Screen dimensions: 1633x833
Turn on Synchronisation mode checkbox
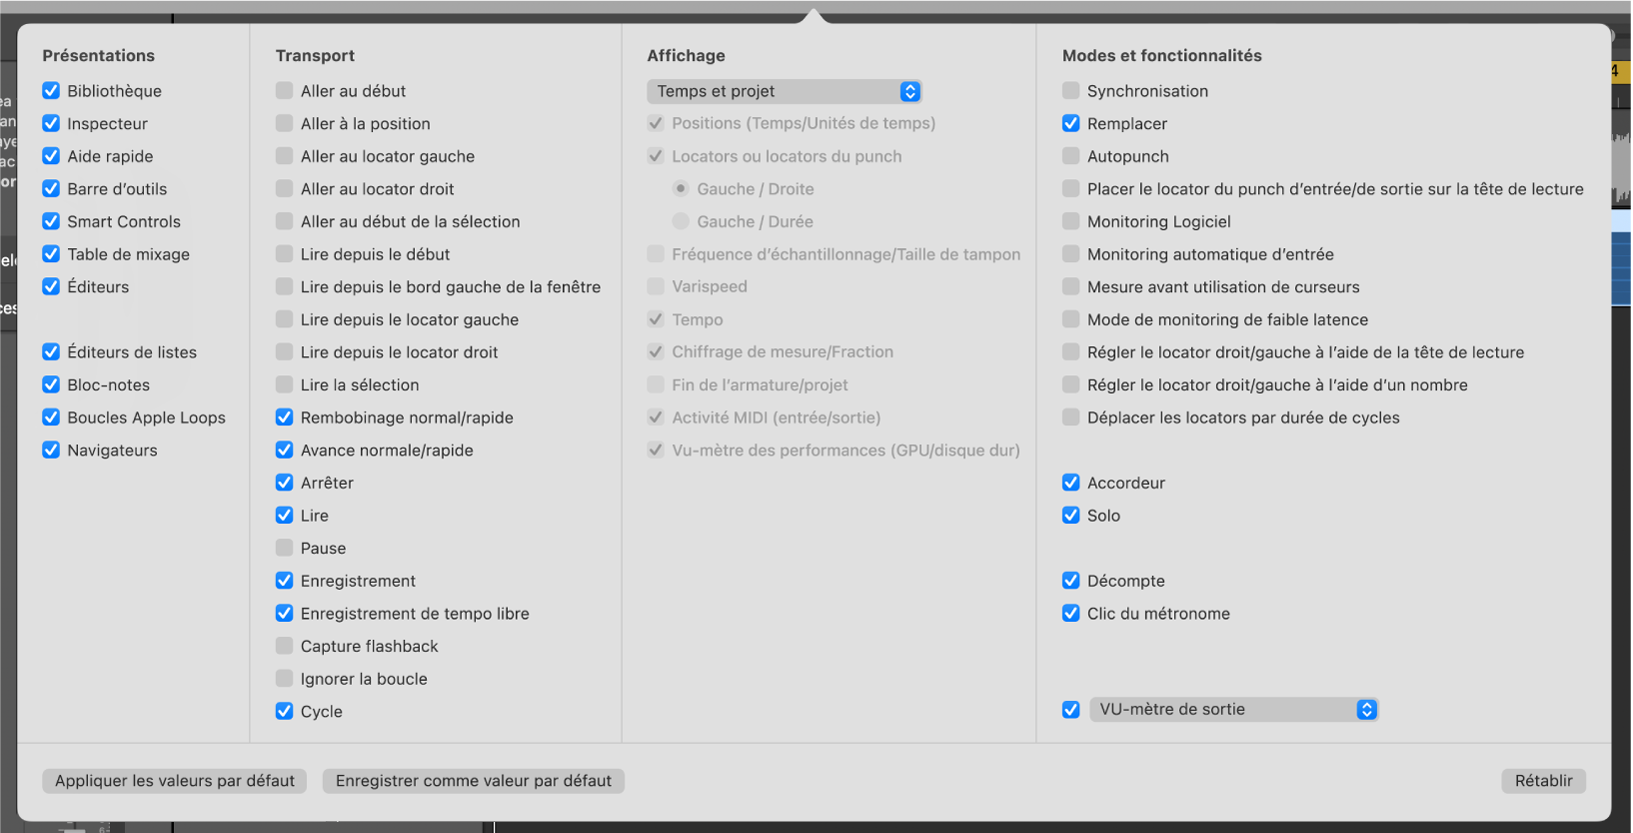1071,91
